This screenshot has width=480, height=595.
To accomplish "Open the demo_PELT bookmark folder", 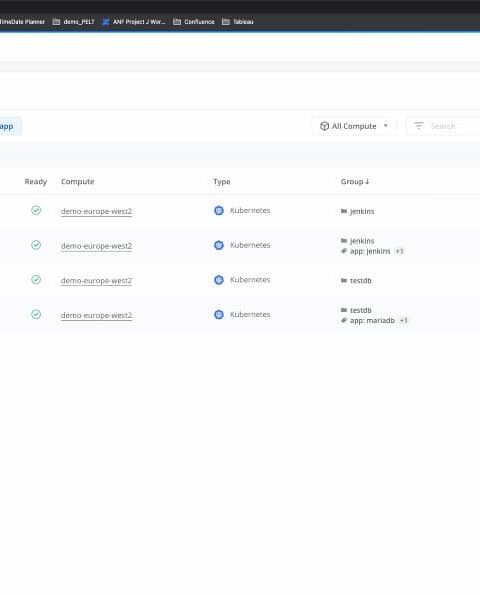I will coord(73,22).
